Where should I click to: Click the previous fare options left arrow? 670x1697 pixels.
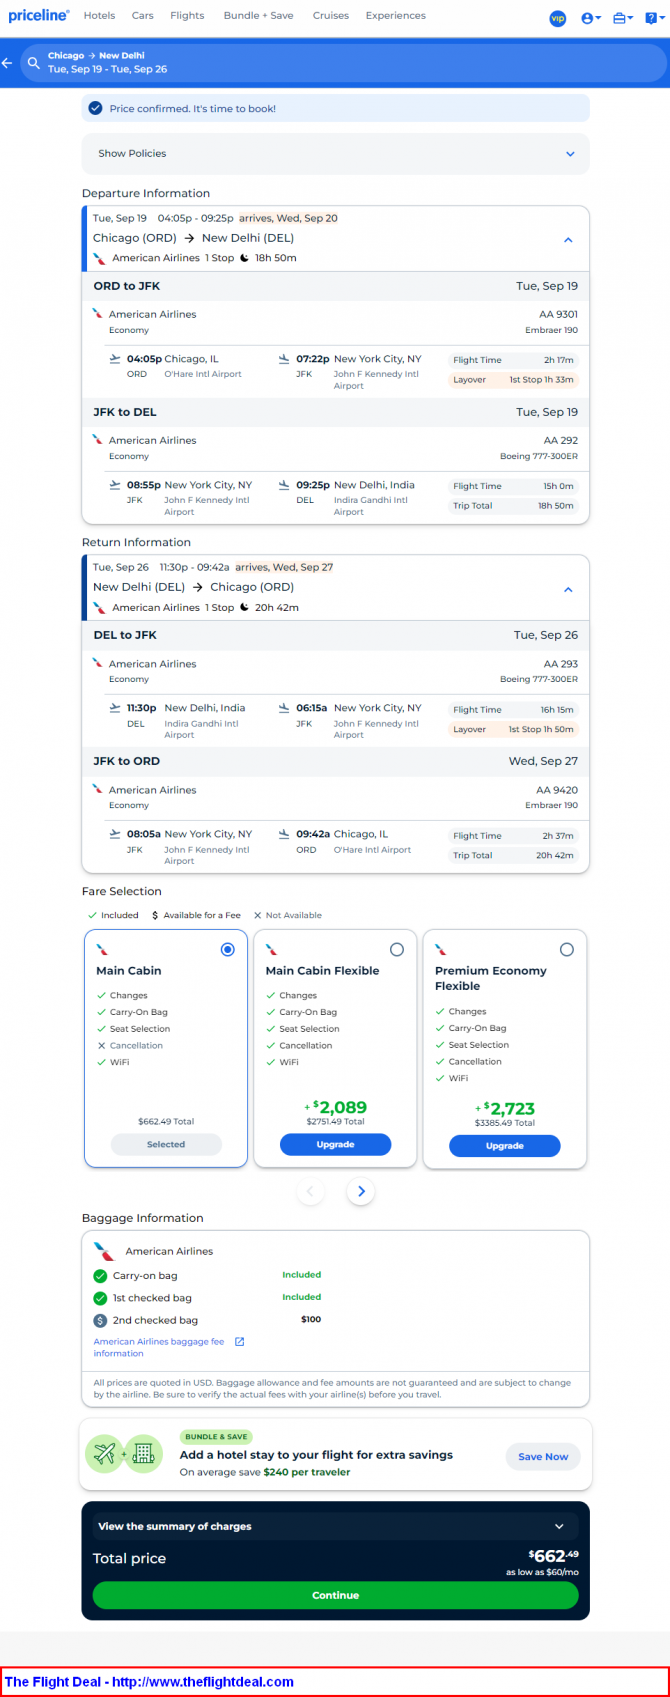pos(310,1191)
